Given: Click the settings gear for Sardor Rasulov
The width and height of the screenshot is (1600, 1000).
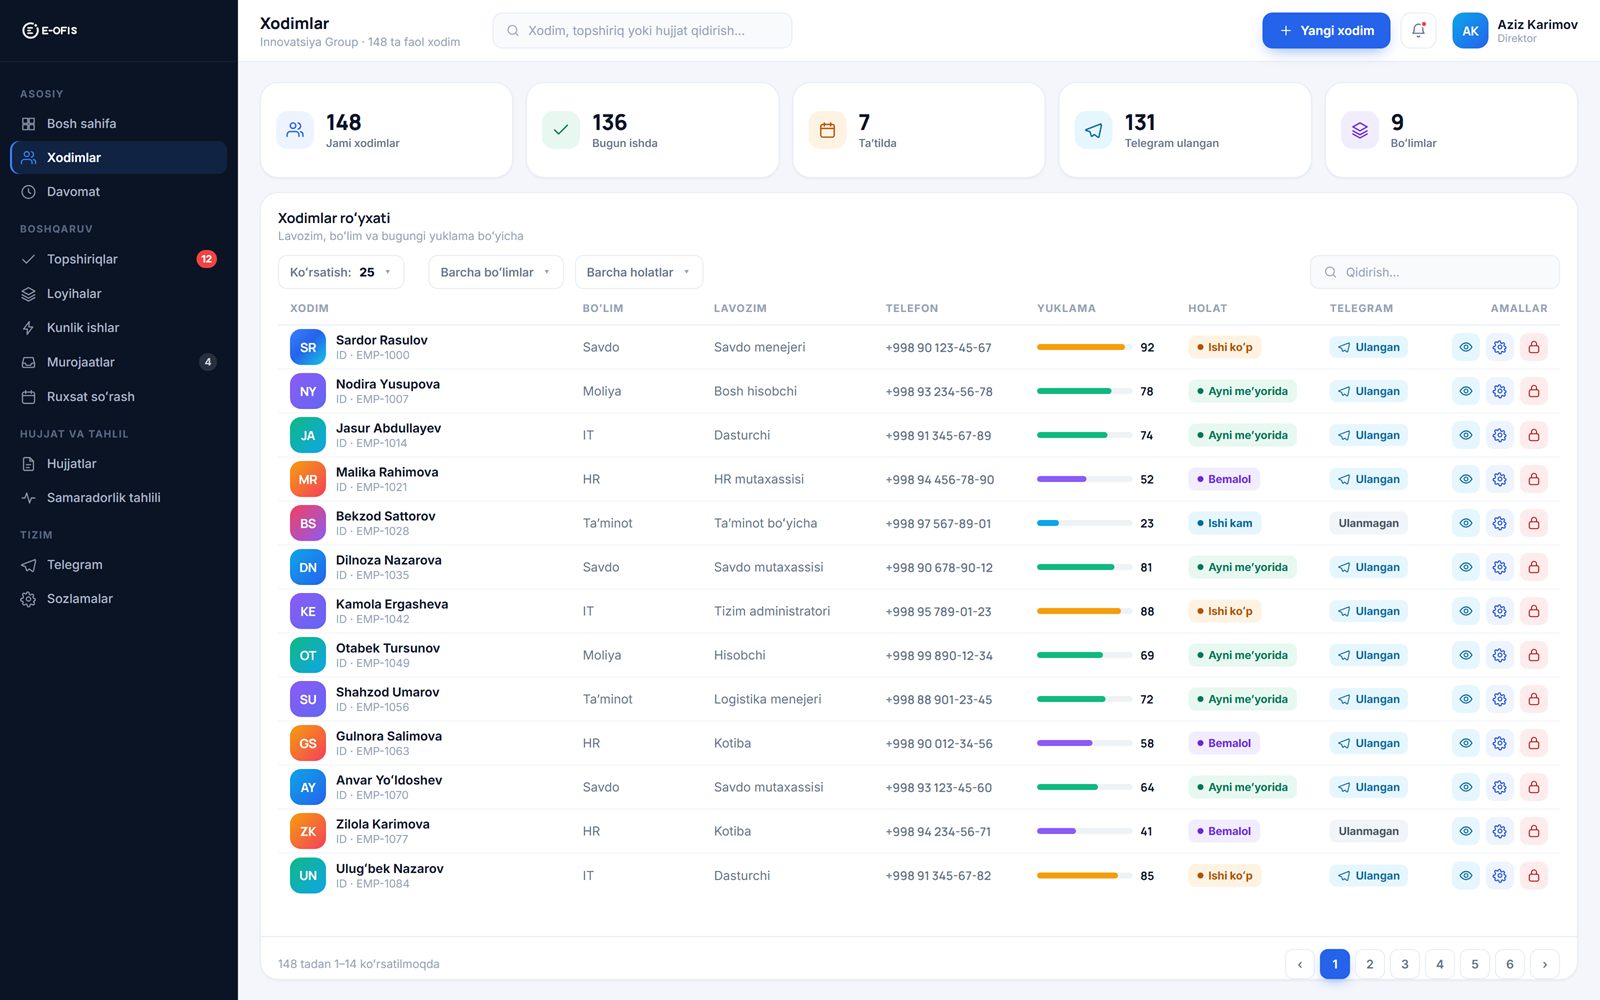Looking at the screenshot, I should [1499, 347].
